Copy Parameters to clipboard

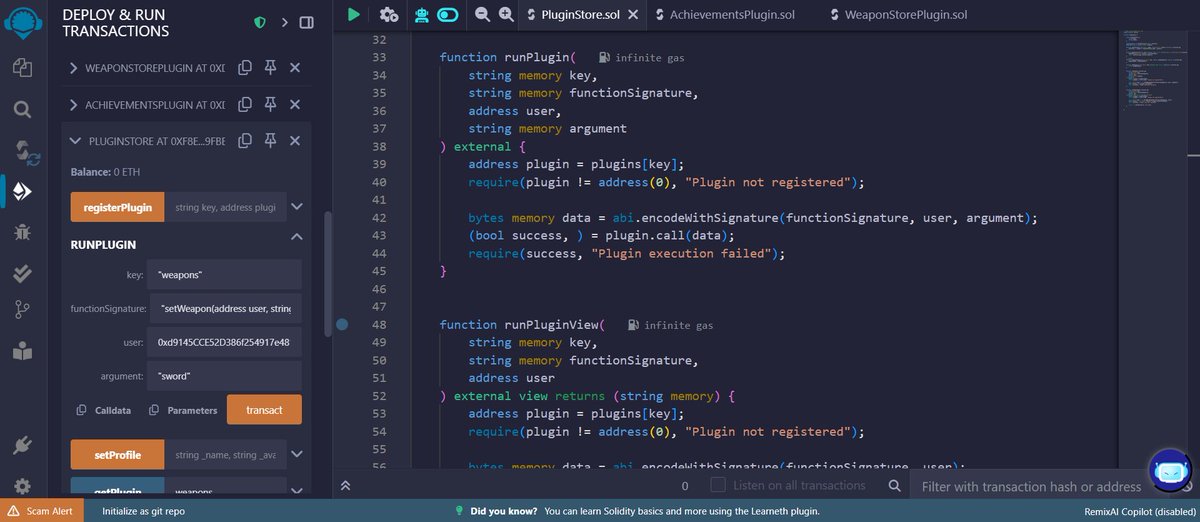[x=183, y=410]
